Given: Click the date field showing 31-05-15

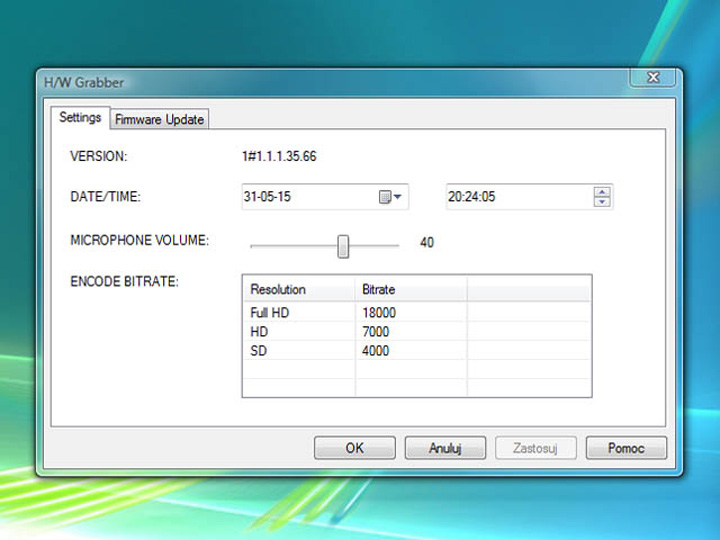Looking at the screenshot, I should click(325, 197).
